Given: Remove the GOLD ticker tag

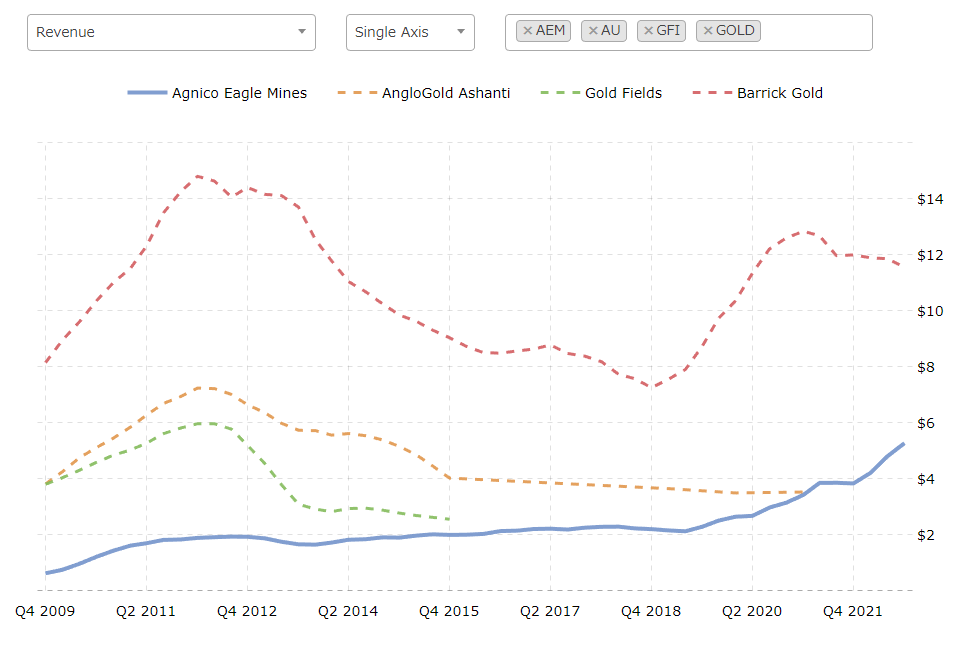Looking at the screenshot, I should (x=708, y=30).
